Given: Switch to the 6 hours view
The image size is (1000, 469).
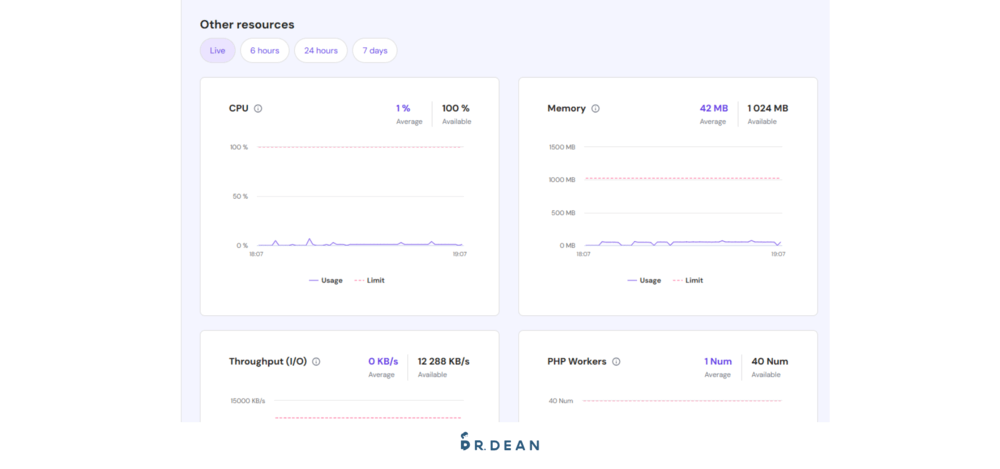Looking at the screenshot, I should tap(265, 50).
